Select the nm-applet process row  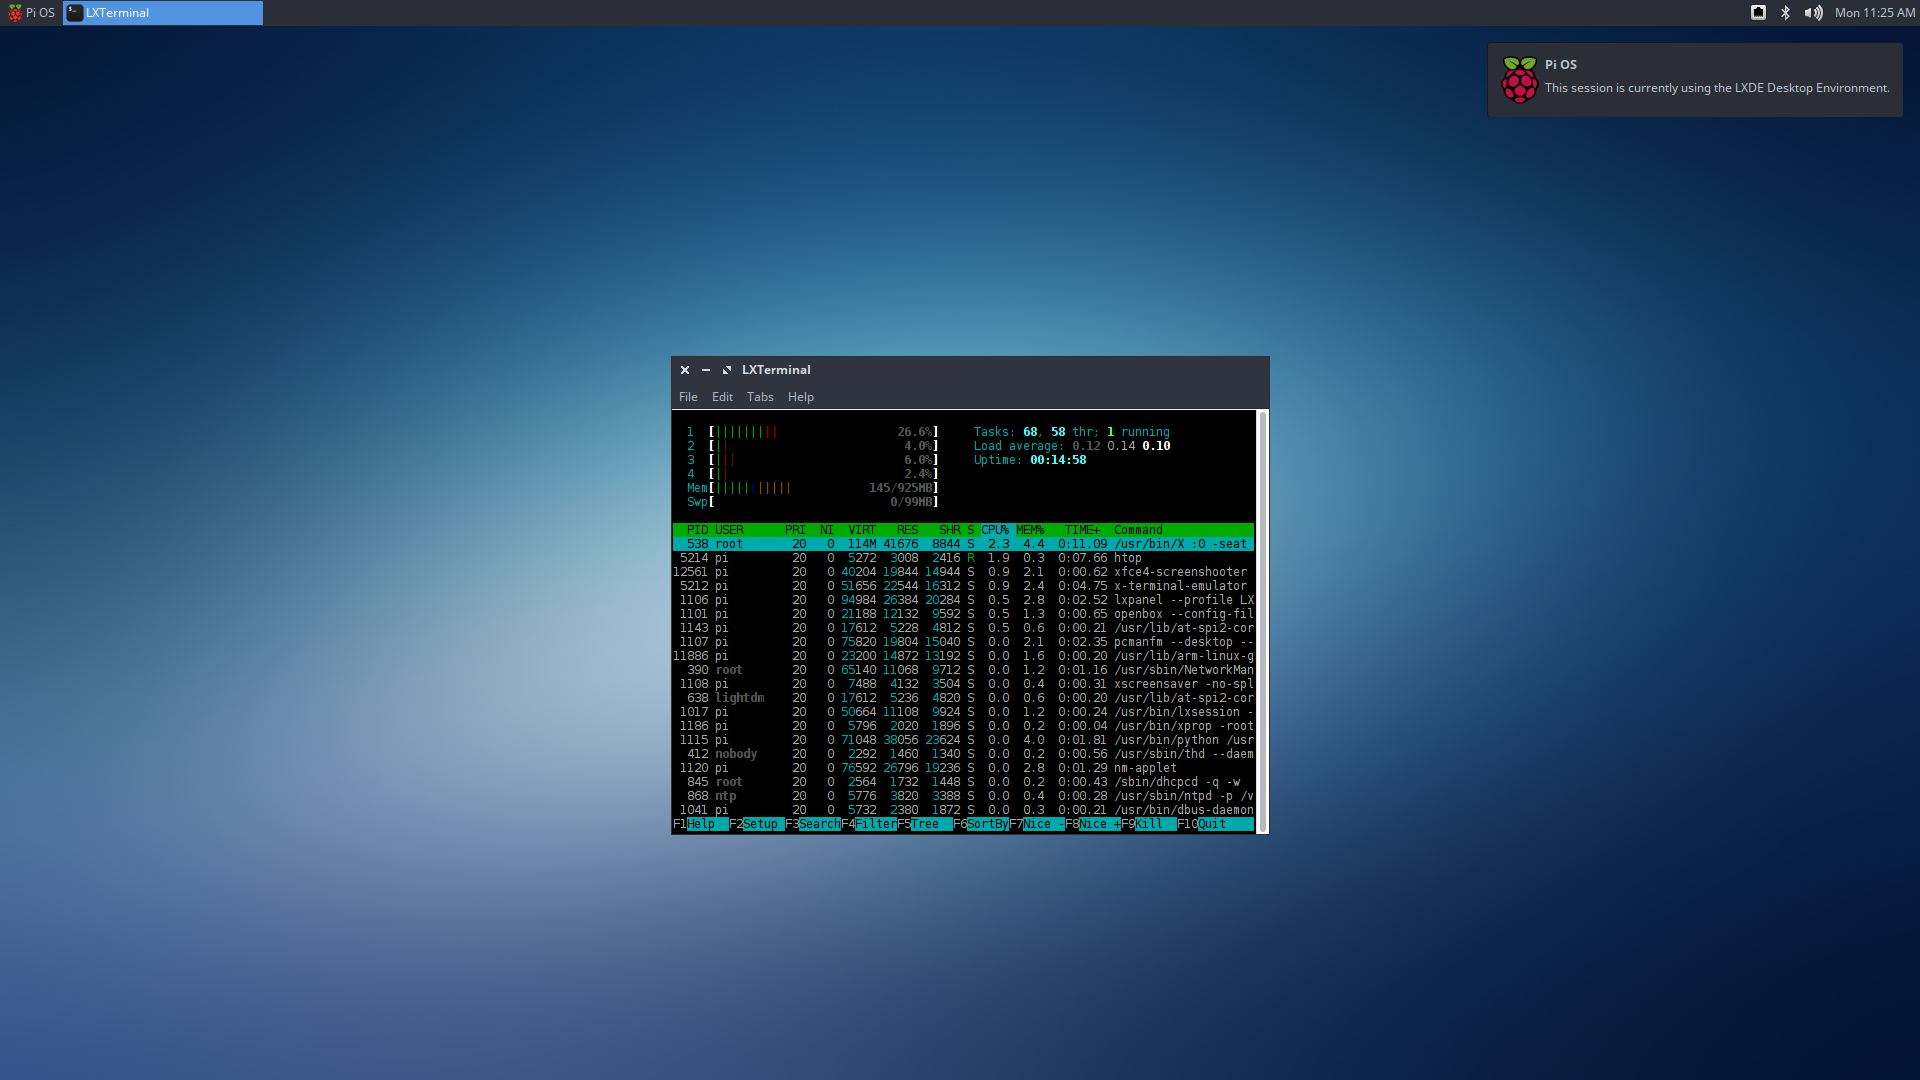pos(963,768)
